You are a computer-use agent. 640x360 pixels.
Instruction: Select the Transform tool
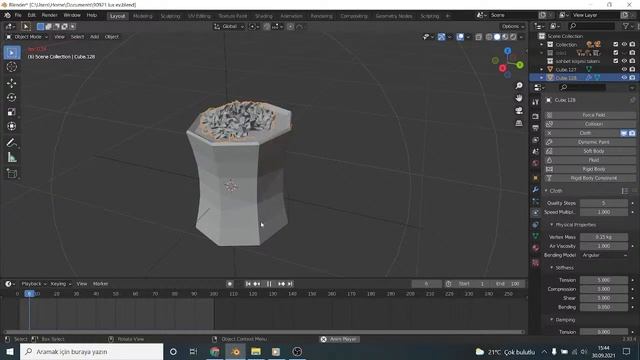point(12,126)
